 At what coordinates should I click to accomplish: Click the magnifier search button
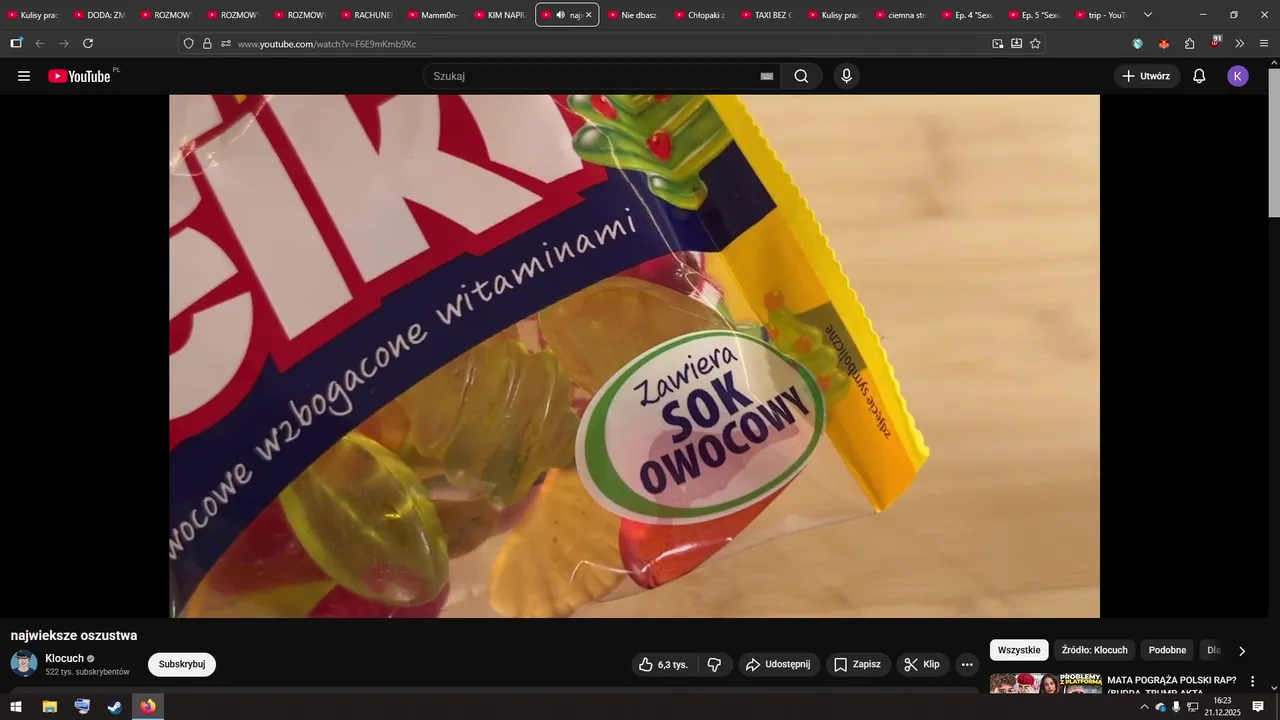click(x=801, y=76)
